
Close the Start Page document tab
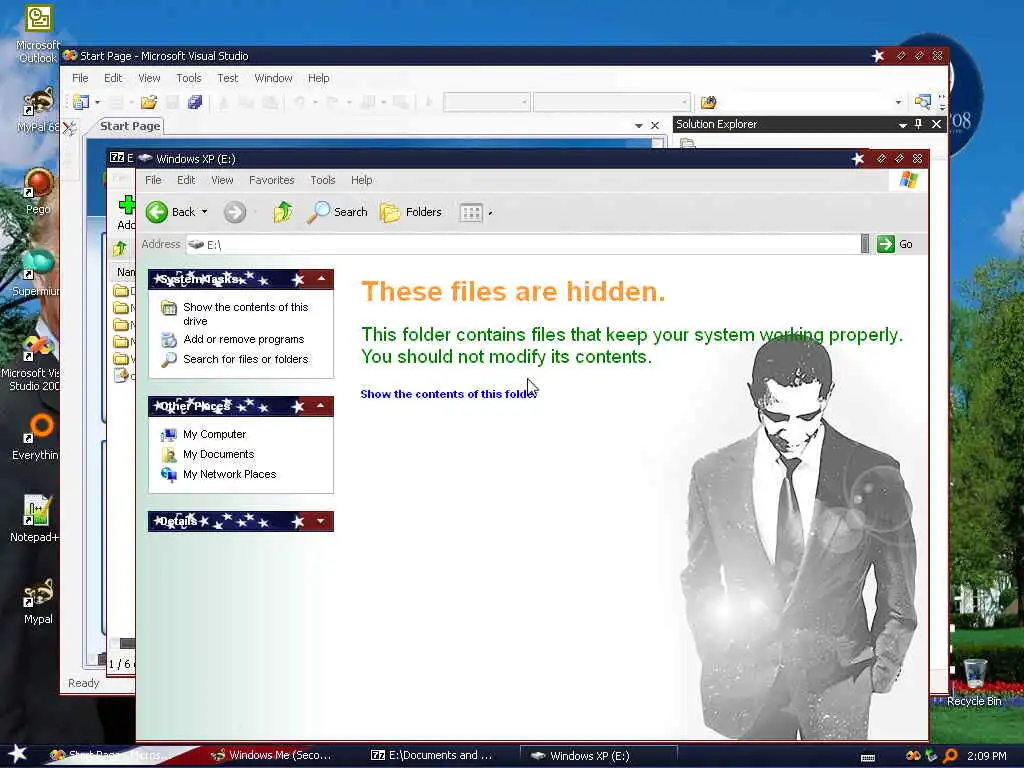(654, 125)
